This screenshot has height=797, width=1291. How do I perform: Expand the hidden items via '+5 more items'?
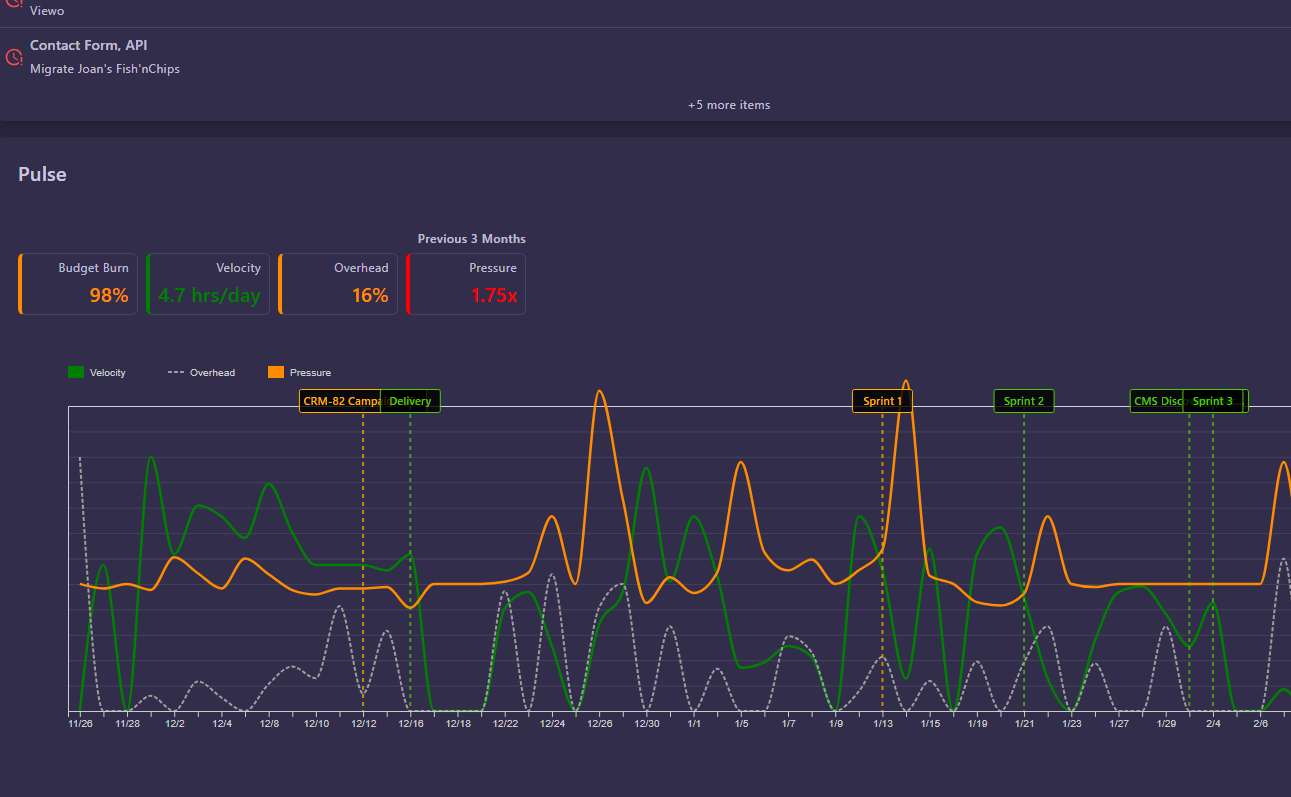click(729, 104)
